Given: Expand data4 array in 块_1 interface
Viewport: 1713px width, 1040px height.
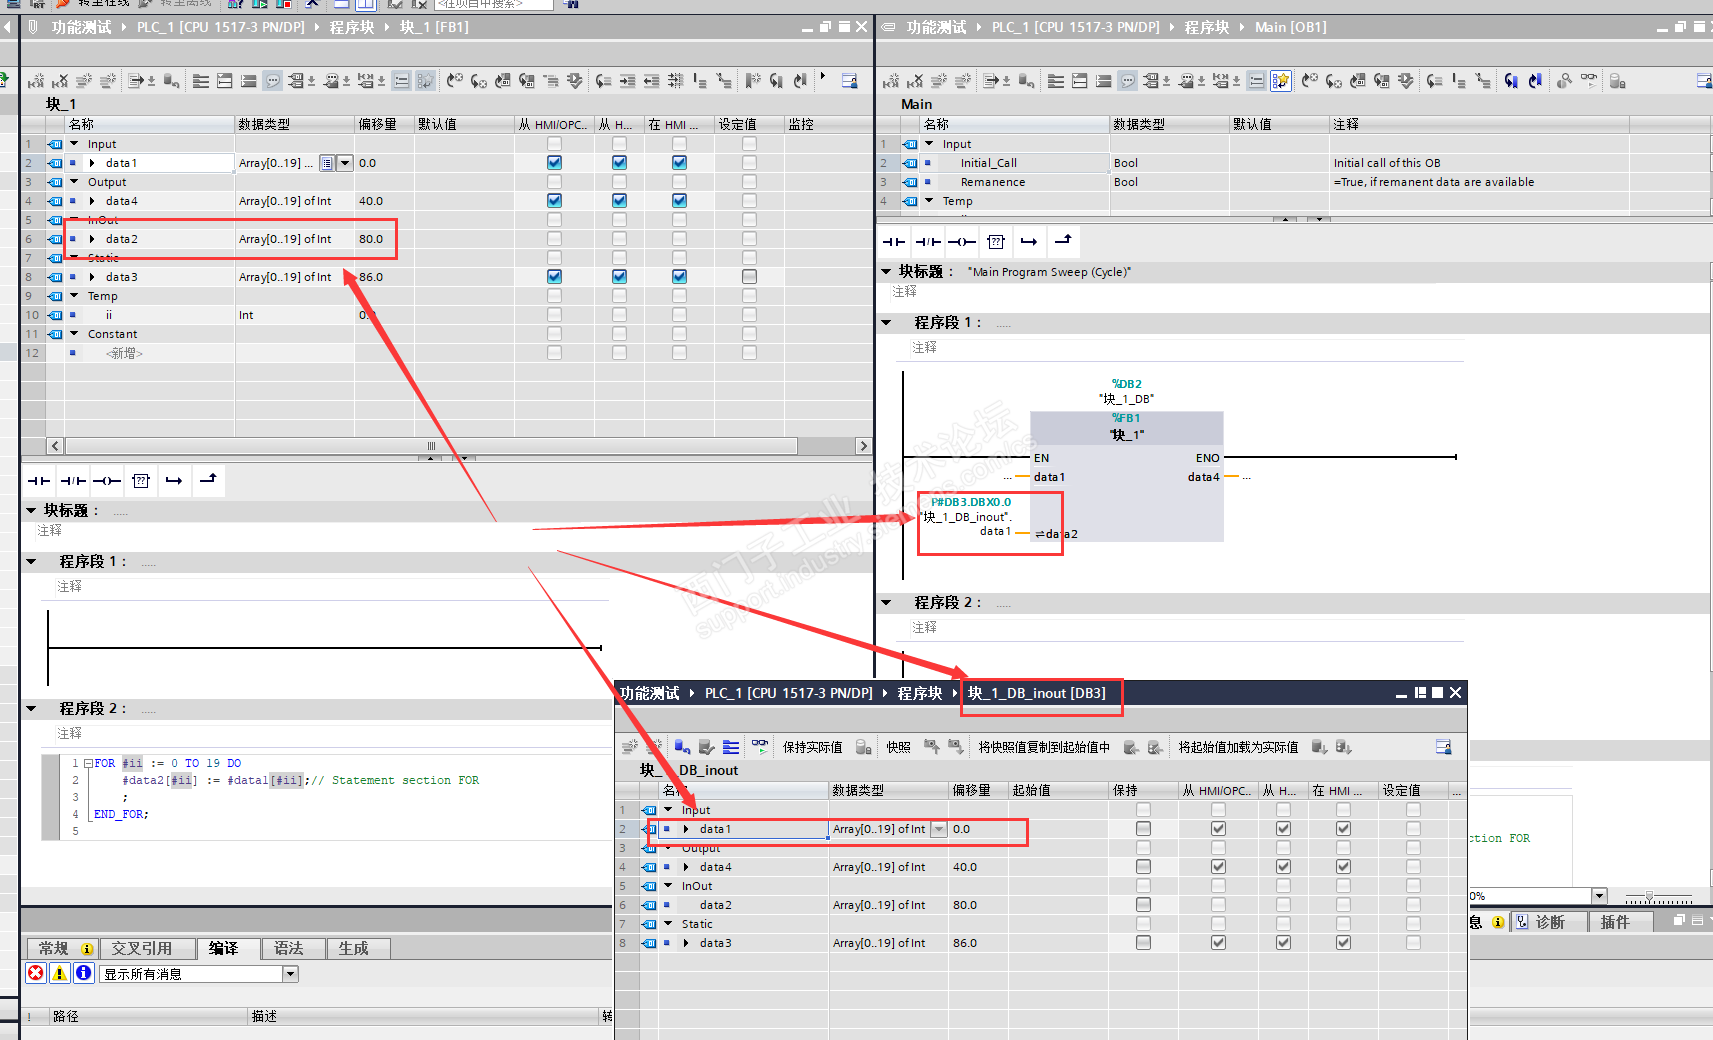Looking at the screenshot, I should 92,201.
